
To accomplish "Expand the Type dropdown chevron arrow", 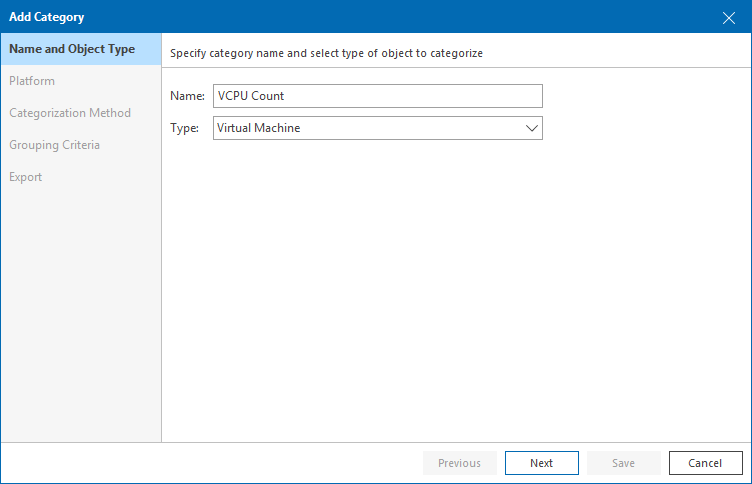I will [530, 128].
